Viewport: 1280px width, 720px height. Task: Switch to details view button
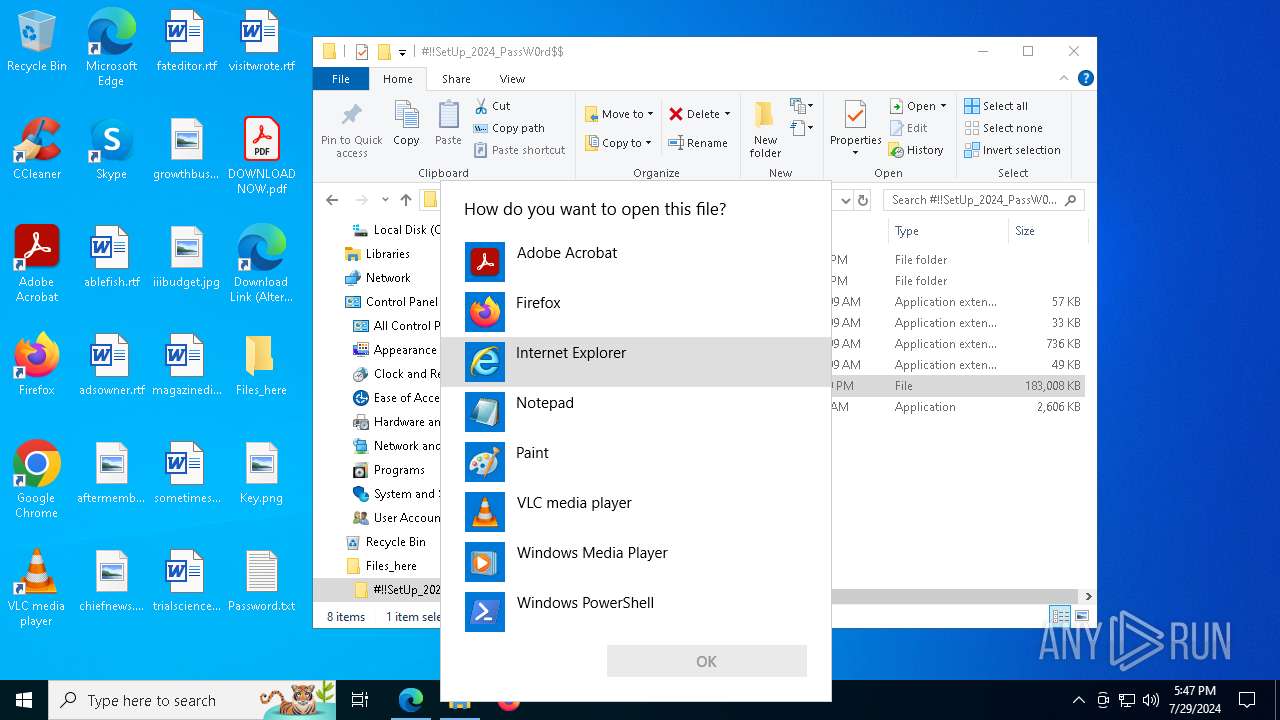coord(1060,616)
